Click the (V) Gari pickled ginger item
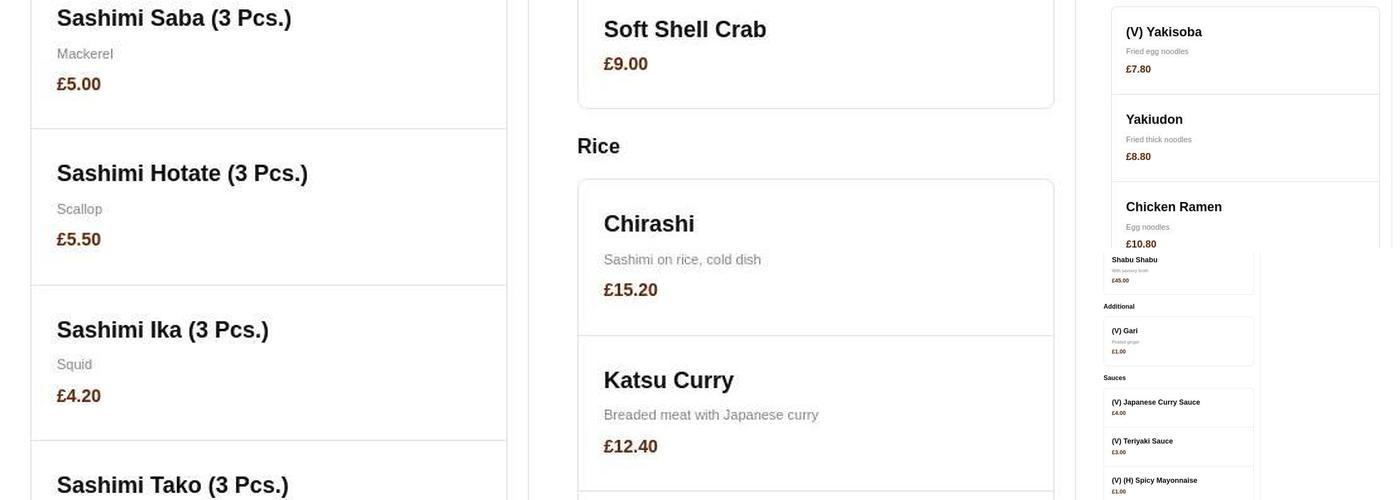 click(1124, 331)
